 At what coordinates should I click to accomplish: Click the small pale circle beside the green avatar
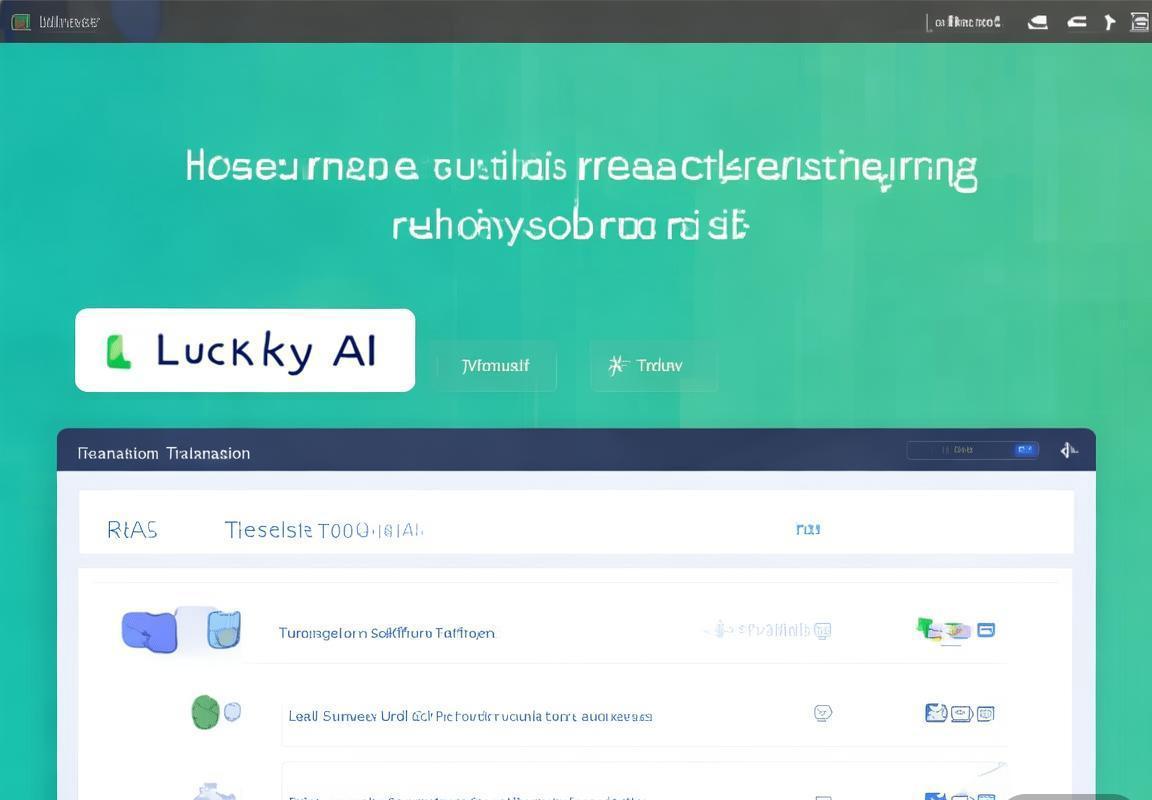pyautogui.click(x=232, y=711)
